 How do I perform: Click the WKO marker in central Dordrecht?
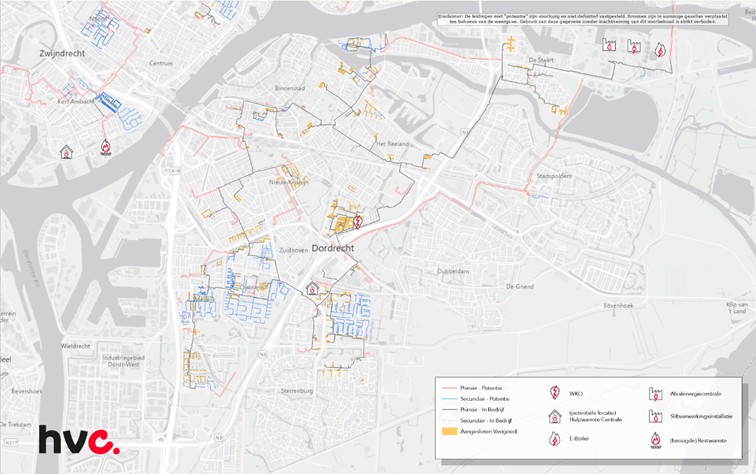point(357,225)
